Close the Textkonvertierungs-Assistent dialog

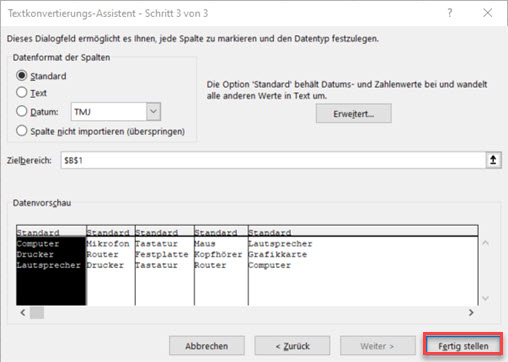pos(488,13)
